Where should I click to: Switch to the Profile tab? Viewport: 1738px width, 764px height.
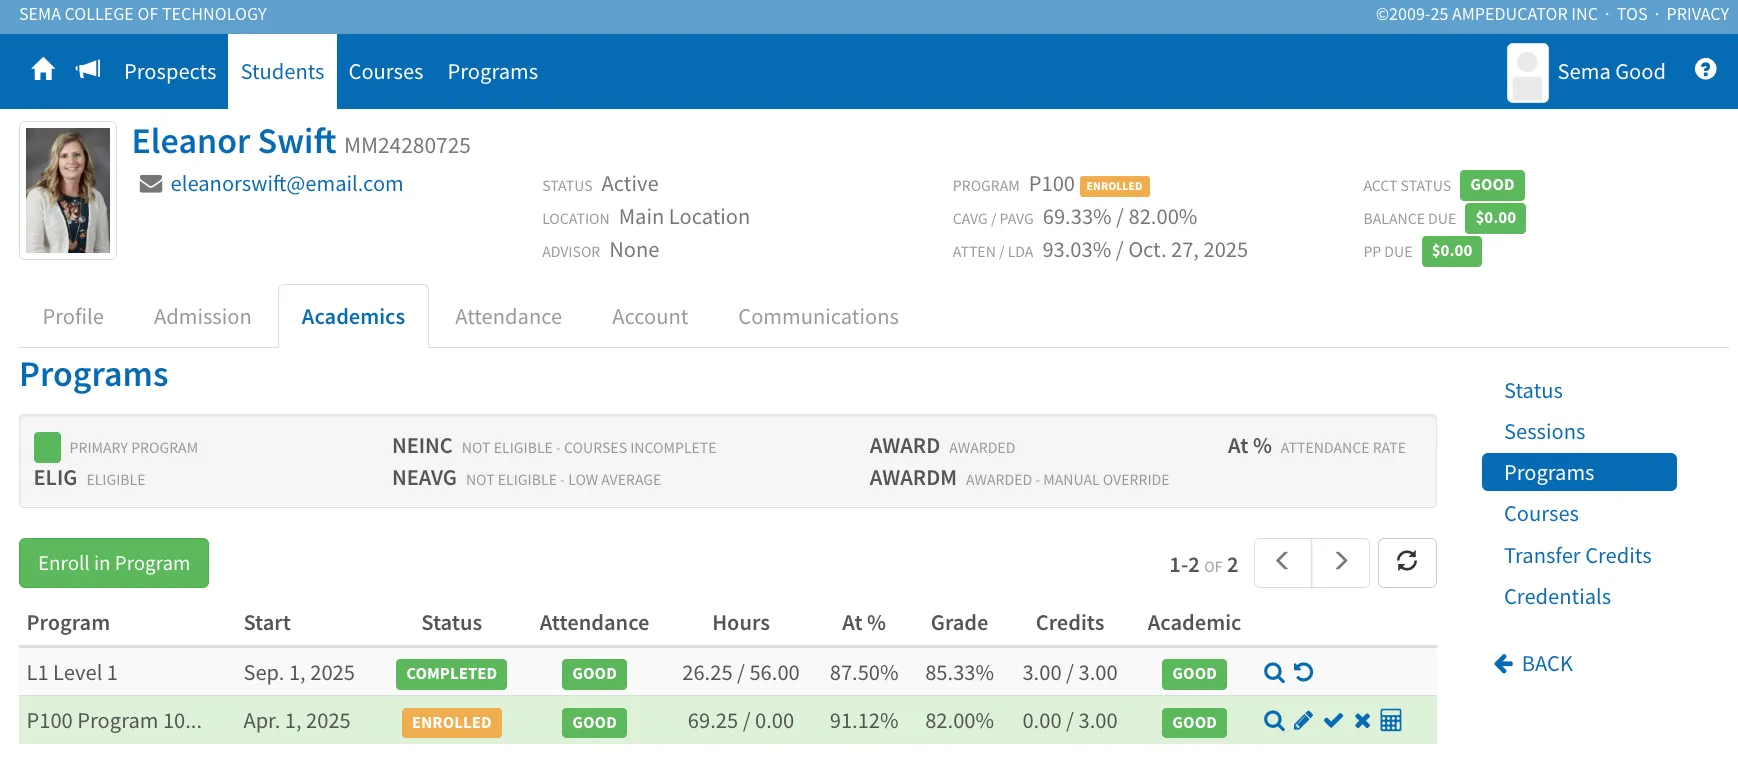(x=73, y=317)
